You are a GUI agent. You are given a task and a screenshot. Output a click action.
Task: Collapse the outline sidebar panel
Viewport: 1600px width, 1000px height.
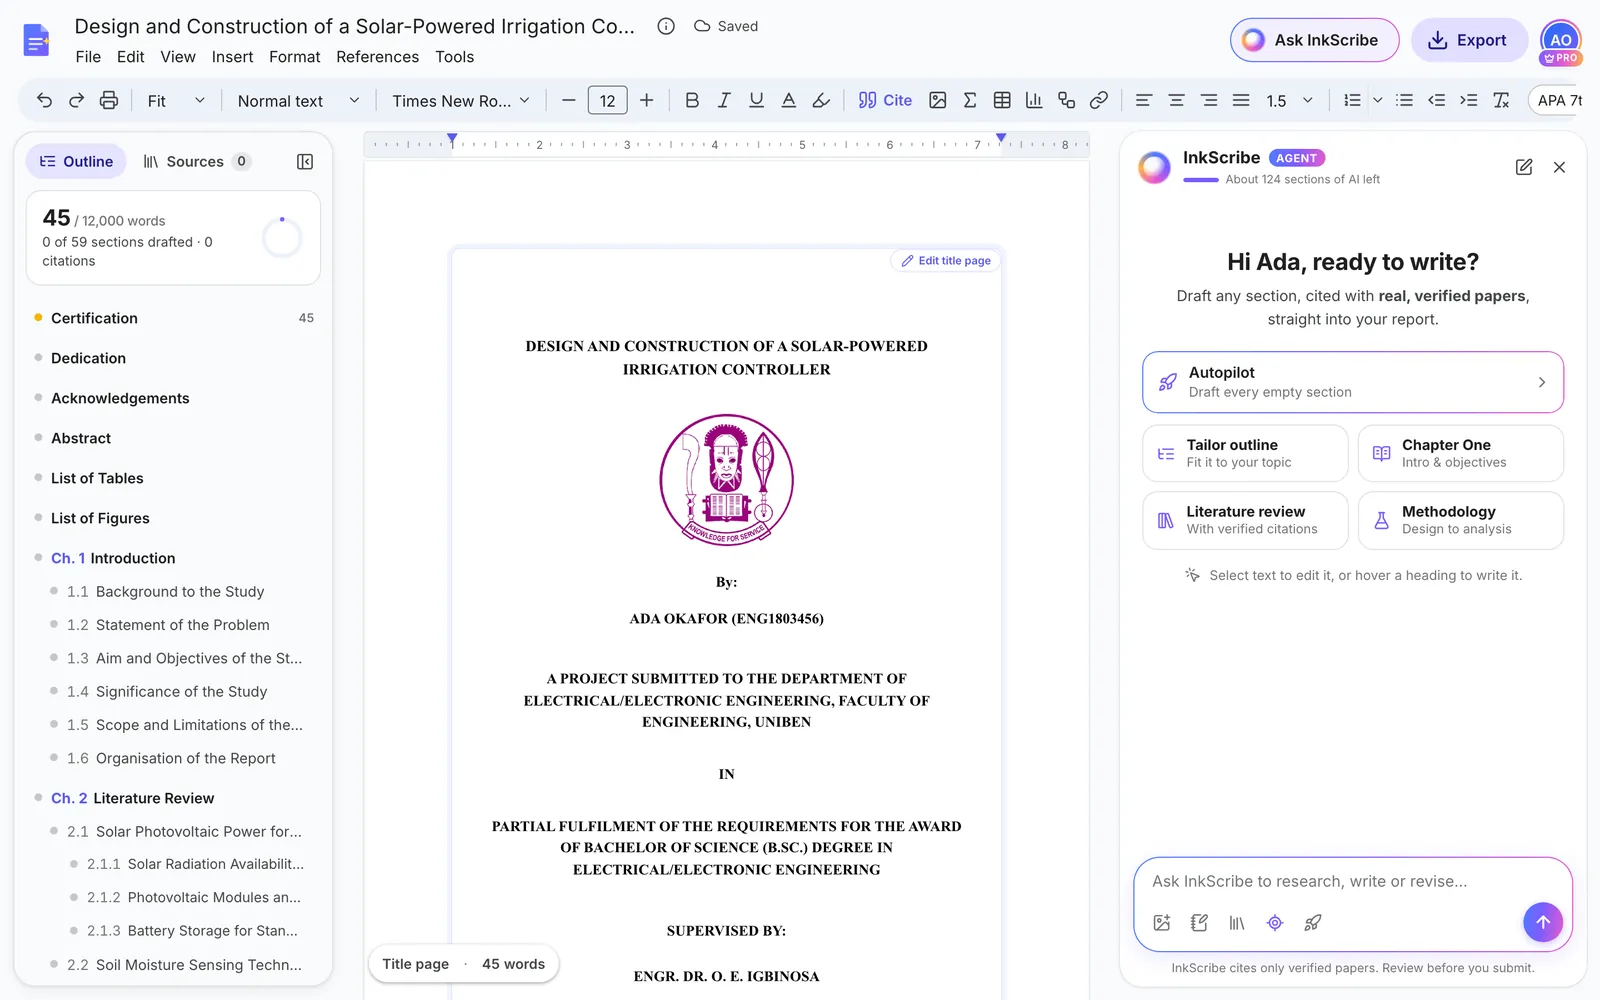[x=305, y=162]
